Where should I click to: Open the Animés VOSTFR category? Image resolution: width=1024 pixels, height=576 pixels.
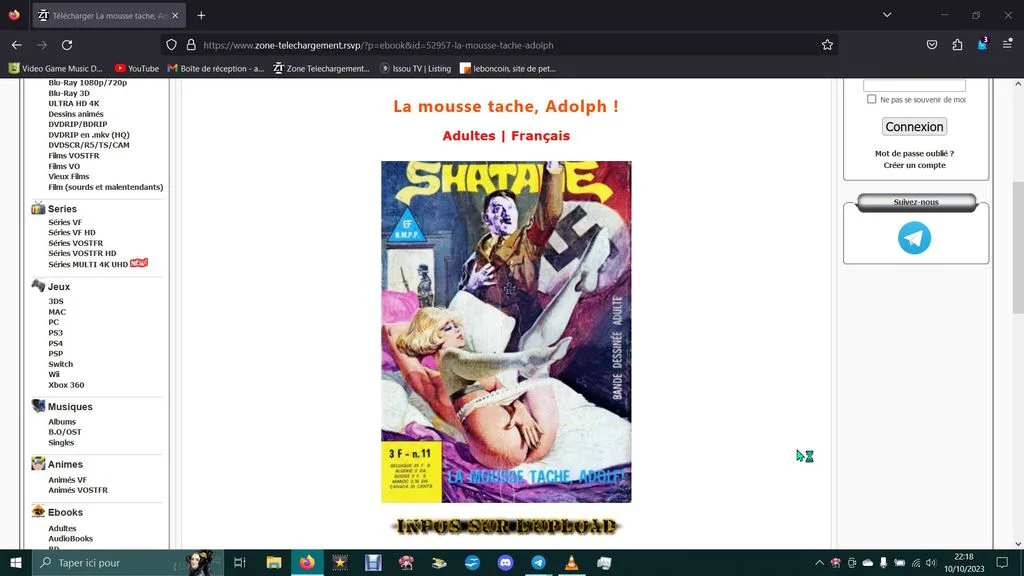pyautogui.click(x=78, y=490)
